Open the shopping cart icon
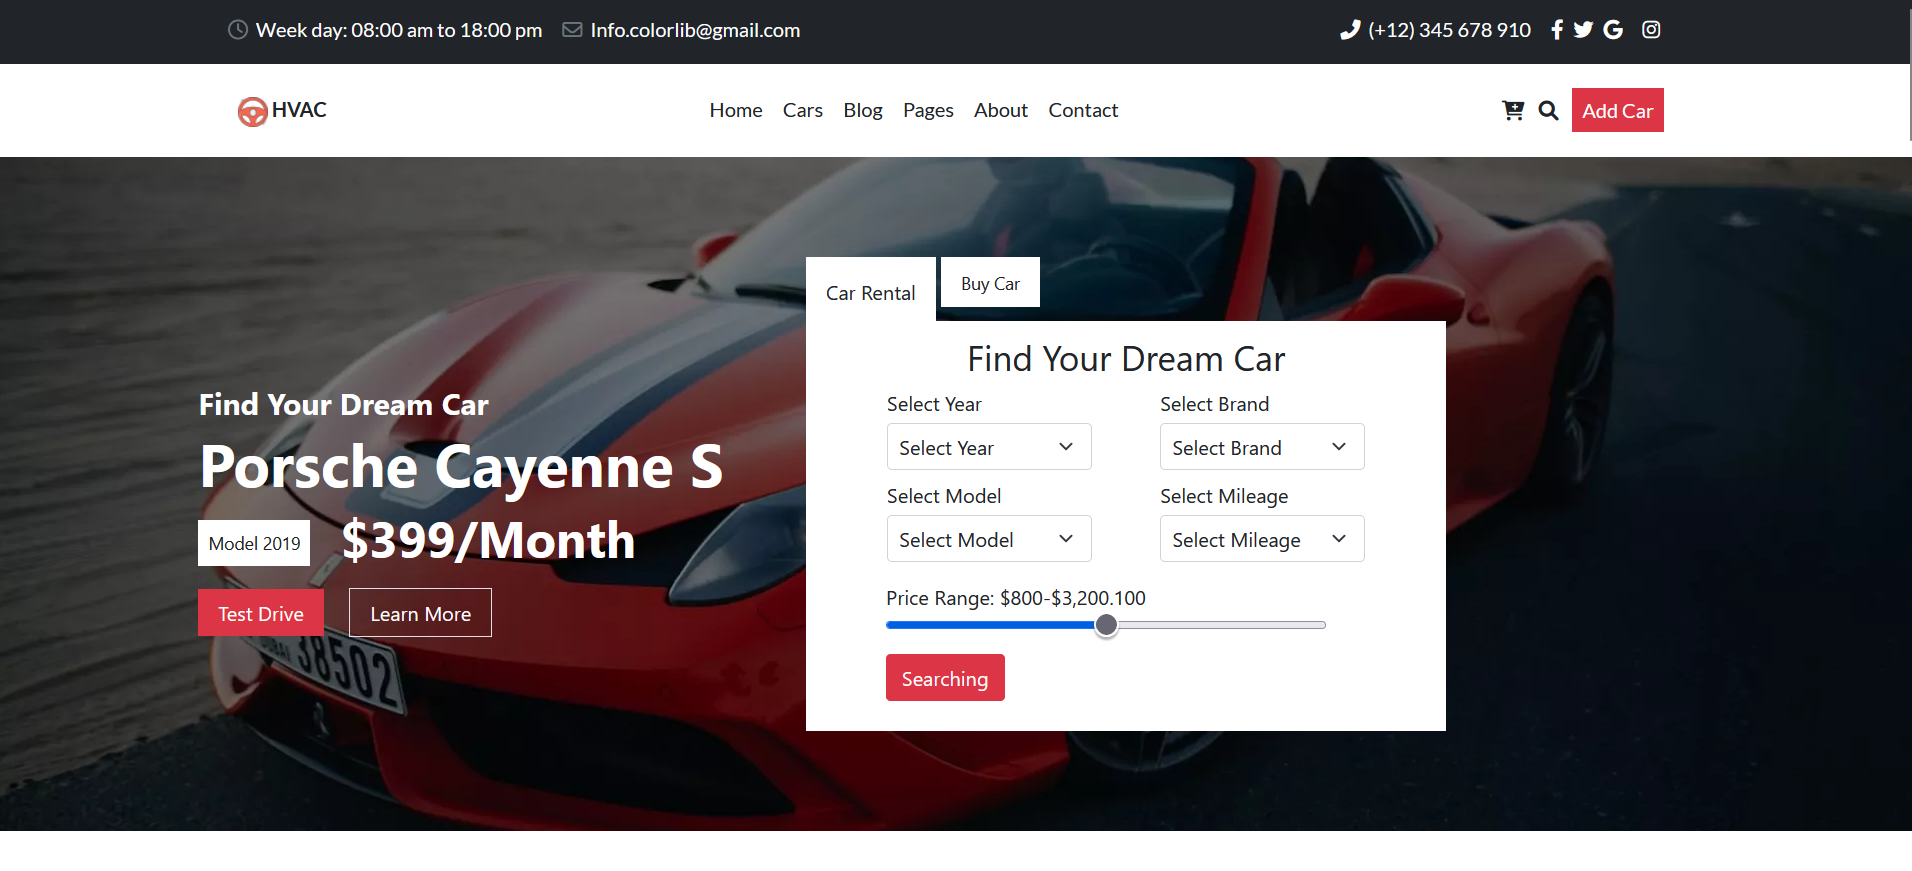Screen dimensions: 1912x871 click(x=1513, y=110)
